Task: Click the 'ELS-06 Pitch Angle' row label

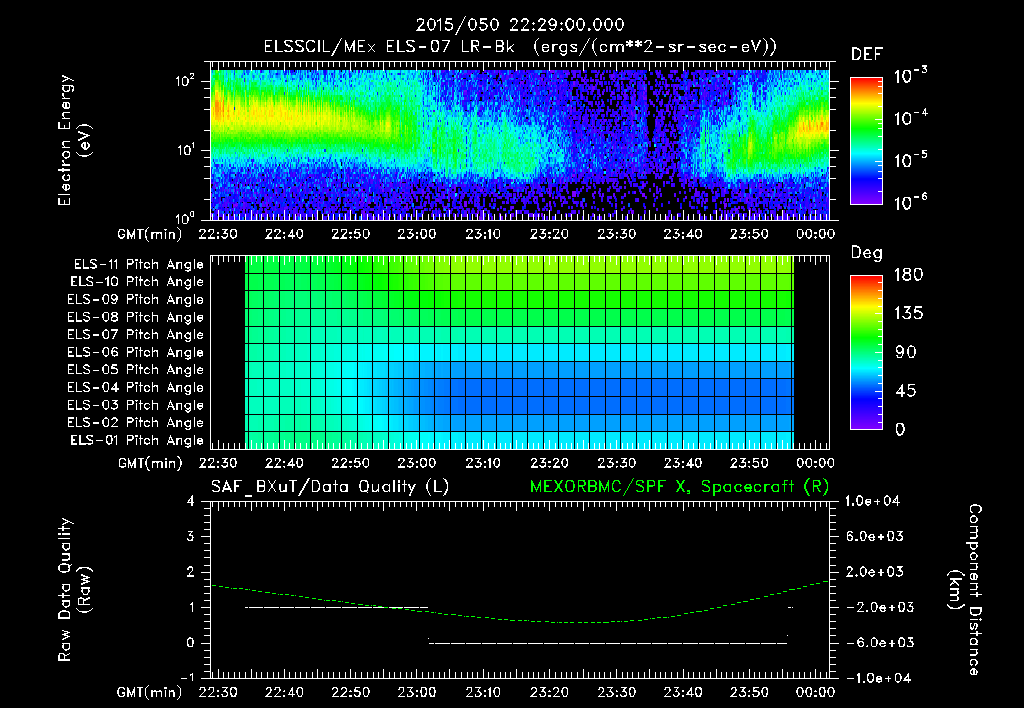Action: (x=135, y=352)
